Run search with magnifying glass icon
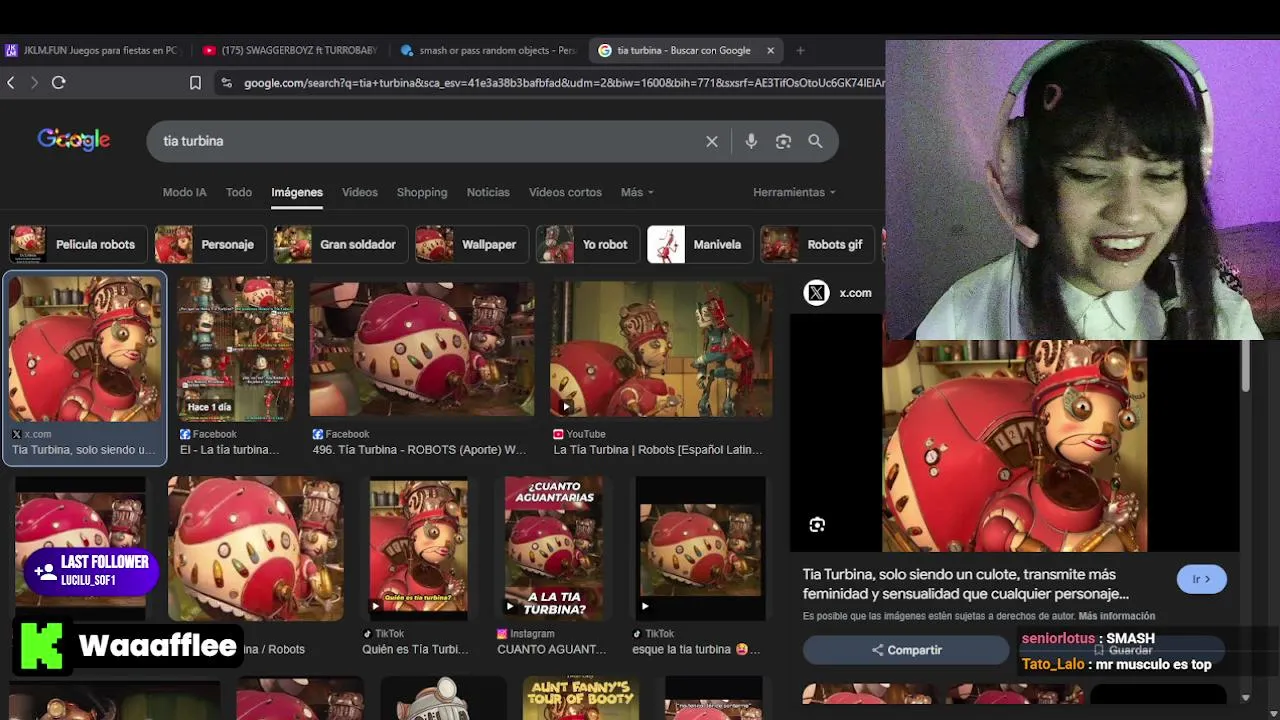 coord(815,141)
